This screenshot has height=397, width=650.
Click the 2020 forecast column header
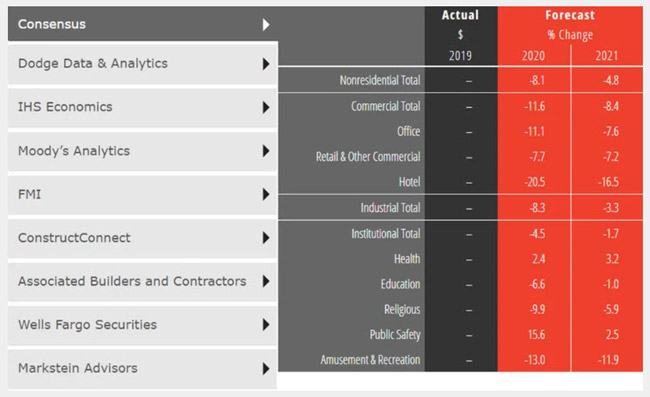point(533,56)
